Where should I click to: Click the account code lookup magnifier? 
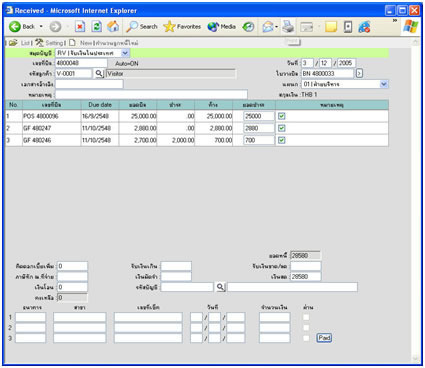point(220,287)
